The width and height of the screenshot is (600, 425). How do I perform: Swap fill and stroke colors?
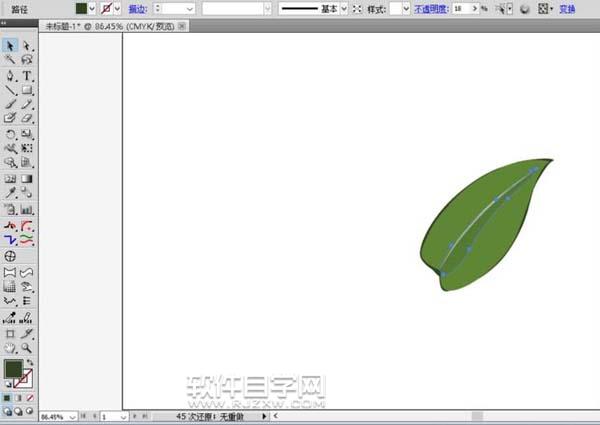29,361
